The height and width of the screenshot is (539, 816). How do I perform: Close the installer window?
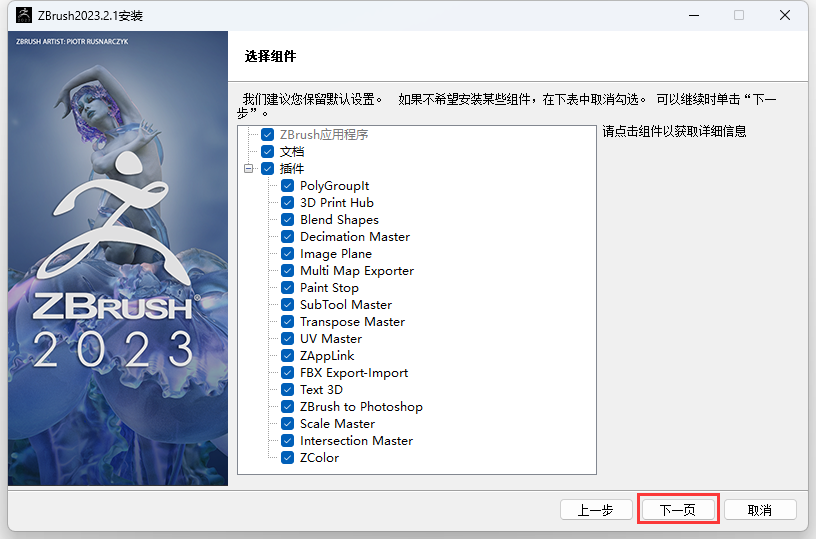tap(785, 15)
